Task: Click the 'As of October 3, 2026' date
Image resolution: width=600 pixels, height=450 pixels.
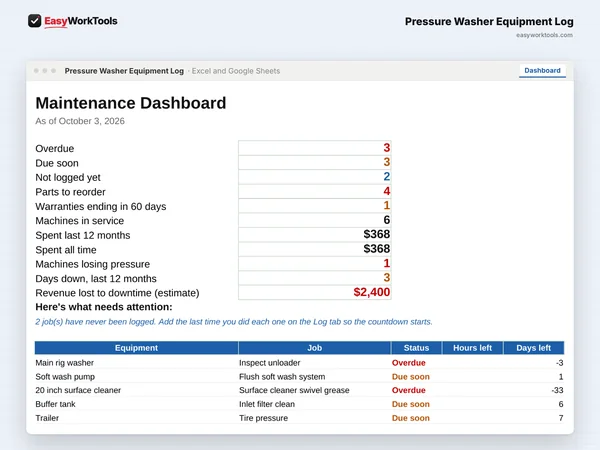Action: coord(80,121)
